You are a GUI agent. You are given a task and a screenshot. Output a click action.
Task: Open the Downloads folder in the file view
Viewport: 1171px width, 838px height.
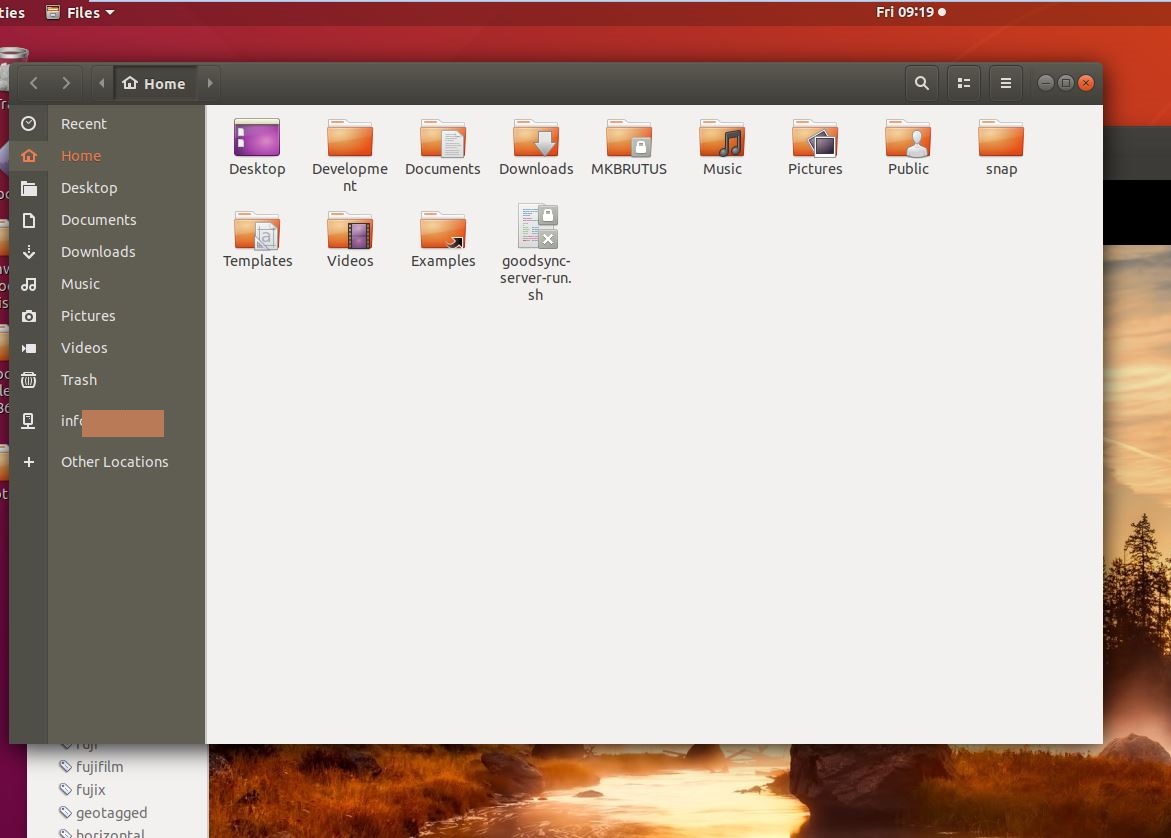tap(536, 140)
